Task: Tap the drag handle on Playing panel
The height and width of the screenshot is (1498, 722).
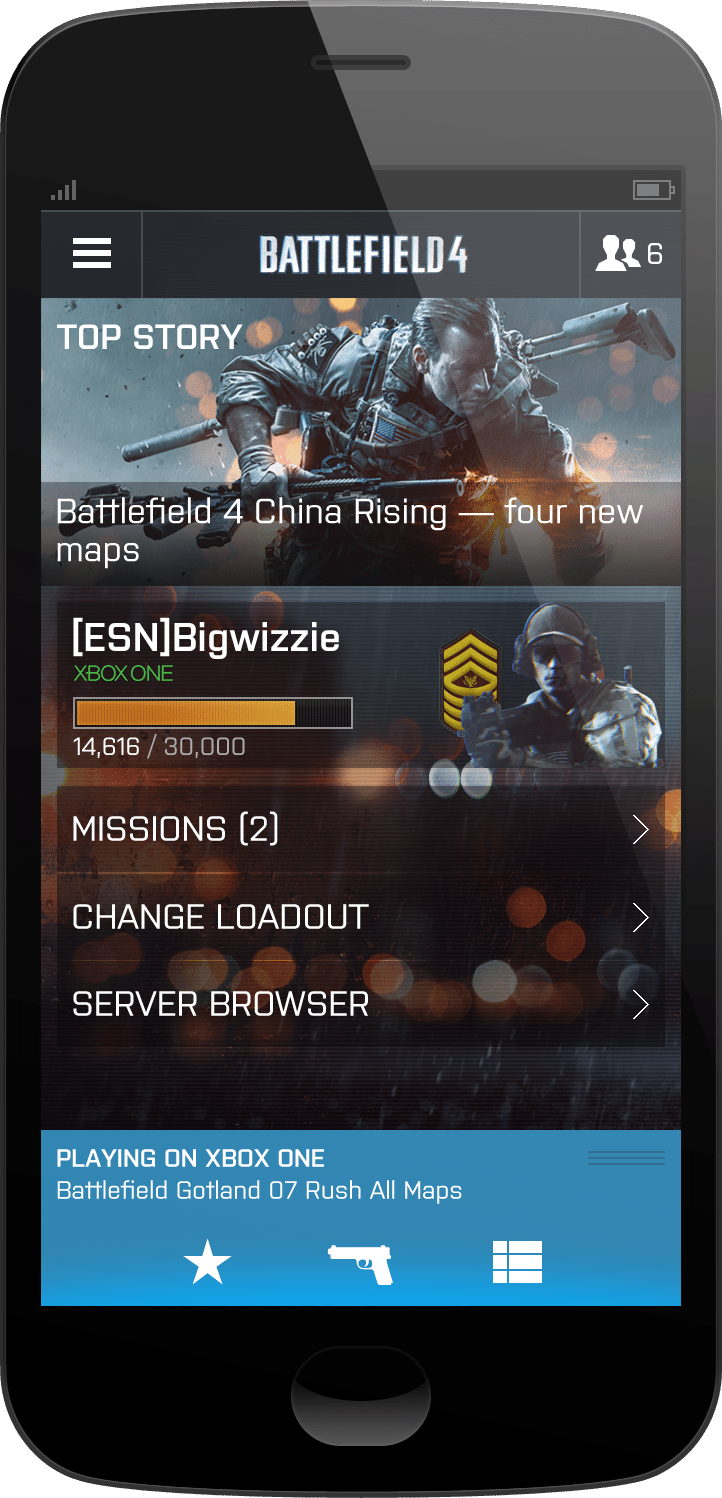Action: [626, 1158]
